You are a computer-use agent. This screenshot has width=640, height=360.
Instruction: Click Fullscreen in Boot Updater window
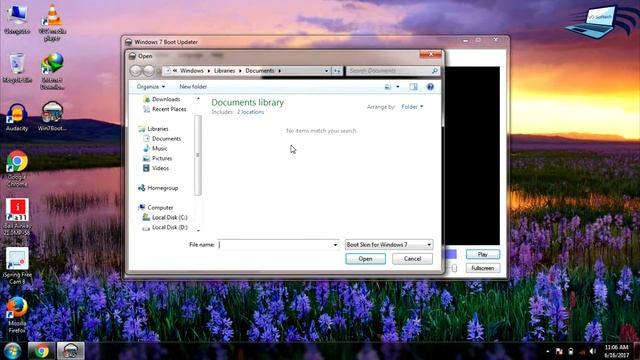(483, 268)
